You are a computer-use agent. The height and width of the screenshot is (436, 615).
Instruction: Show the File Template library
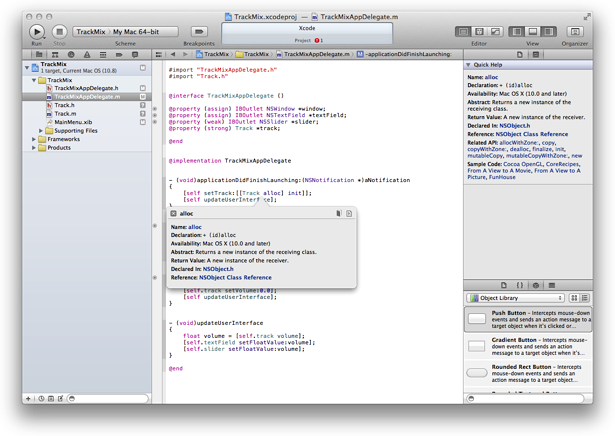(x=504, y=285)
